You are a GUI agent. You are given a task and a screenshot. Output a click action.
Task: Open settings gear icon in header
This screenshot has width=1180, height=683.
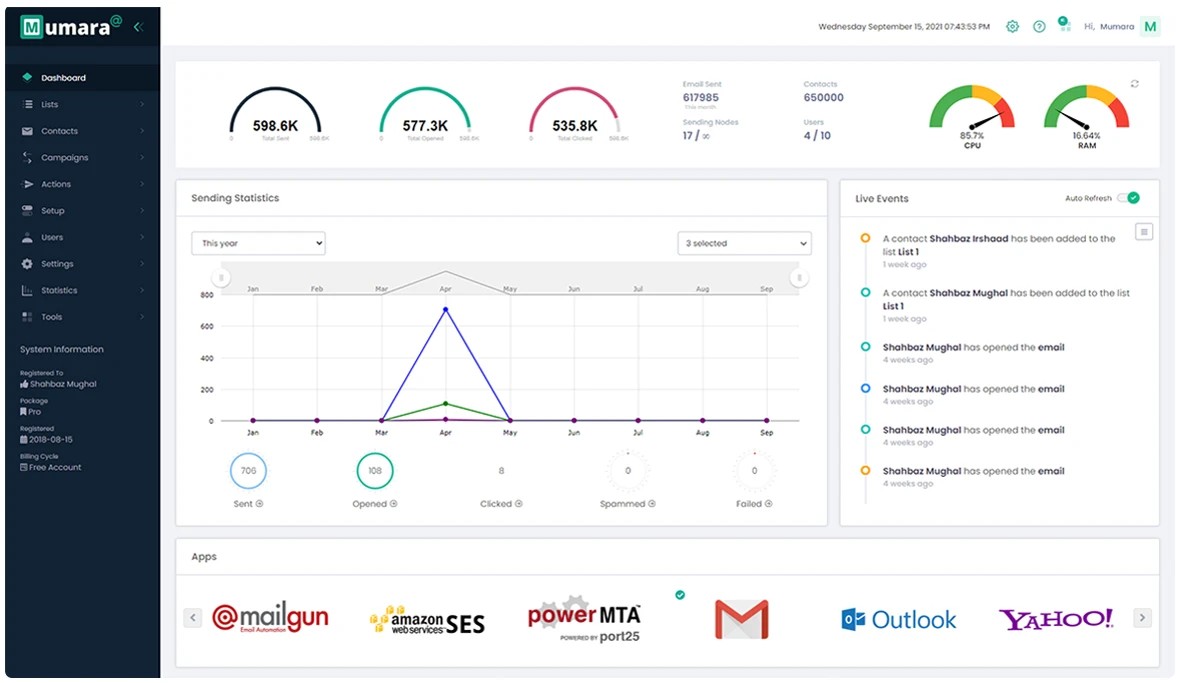tap(1012, 26)
